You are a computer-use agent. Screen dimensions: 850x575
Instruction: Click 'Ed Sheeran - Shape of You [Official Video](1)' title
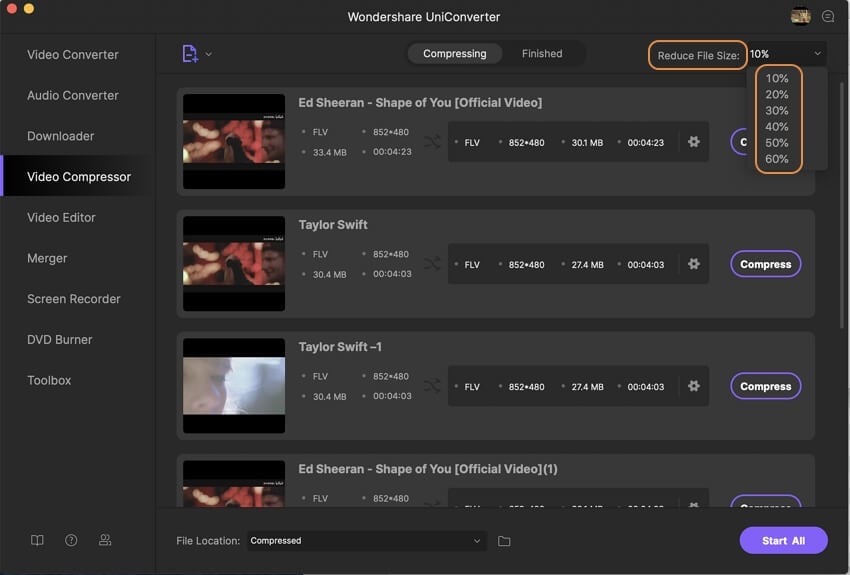click(x=428, y=469)
